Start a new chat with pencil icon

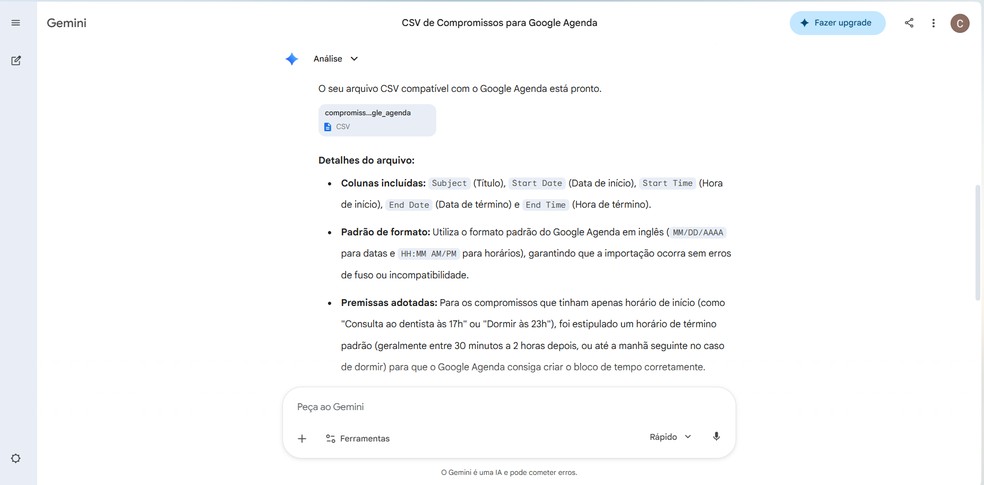point(16,61)
